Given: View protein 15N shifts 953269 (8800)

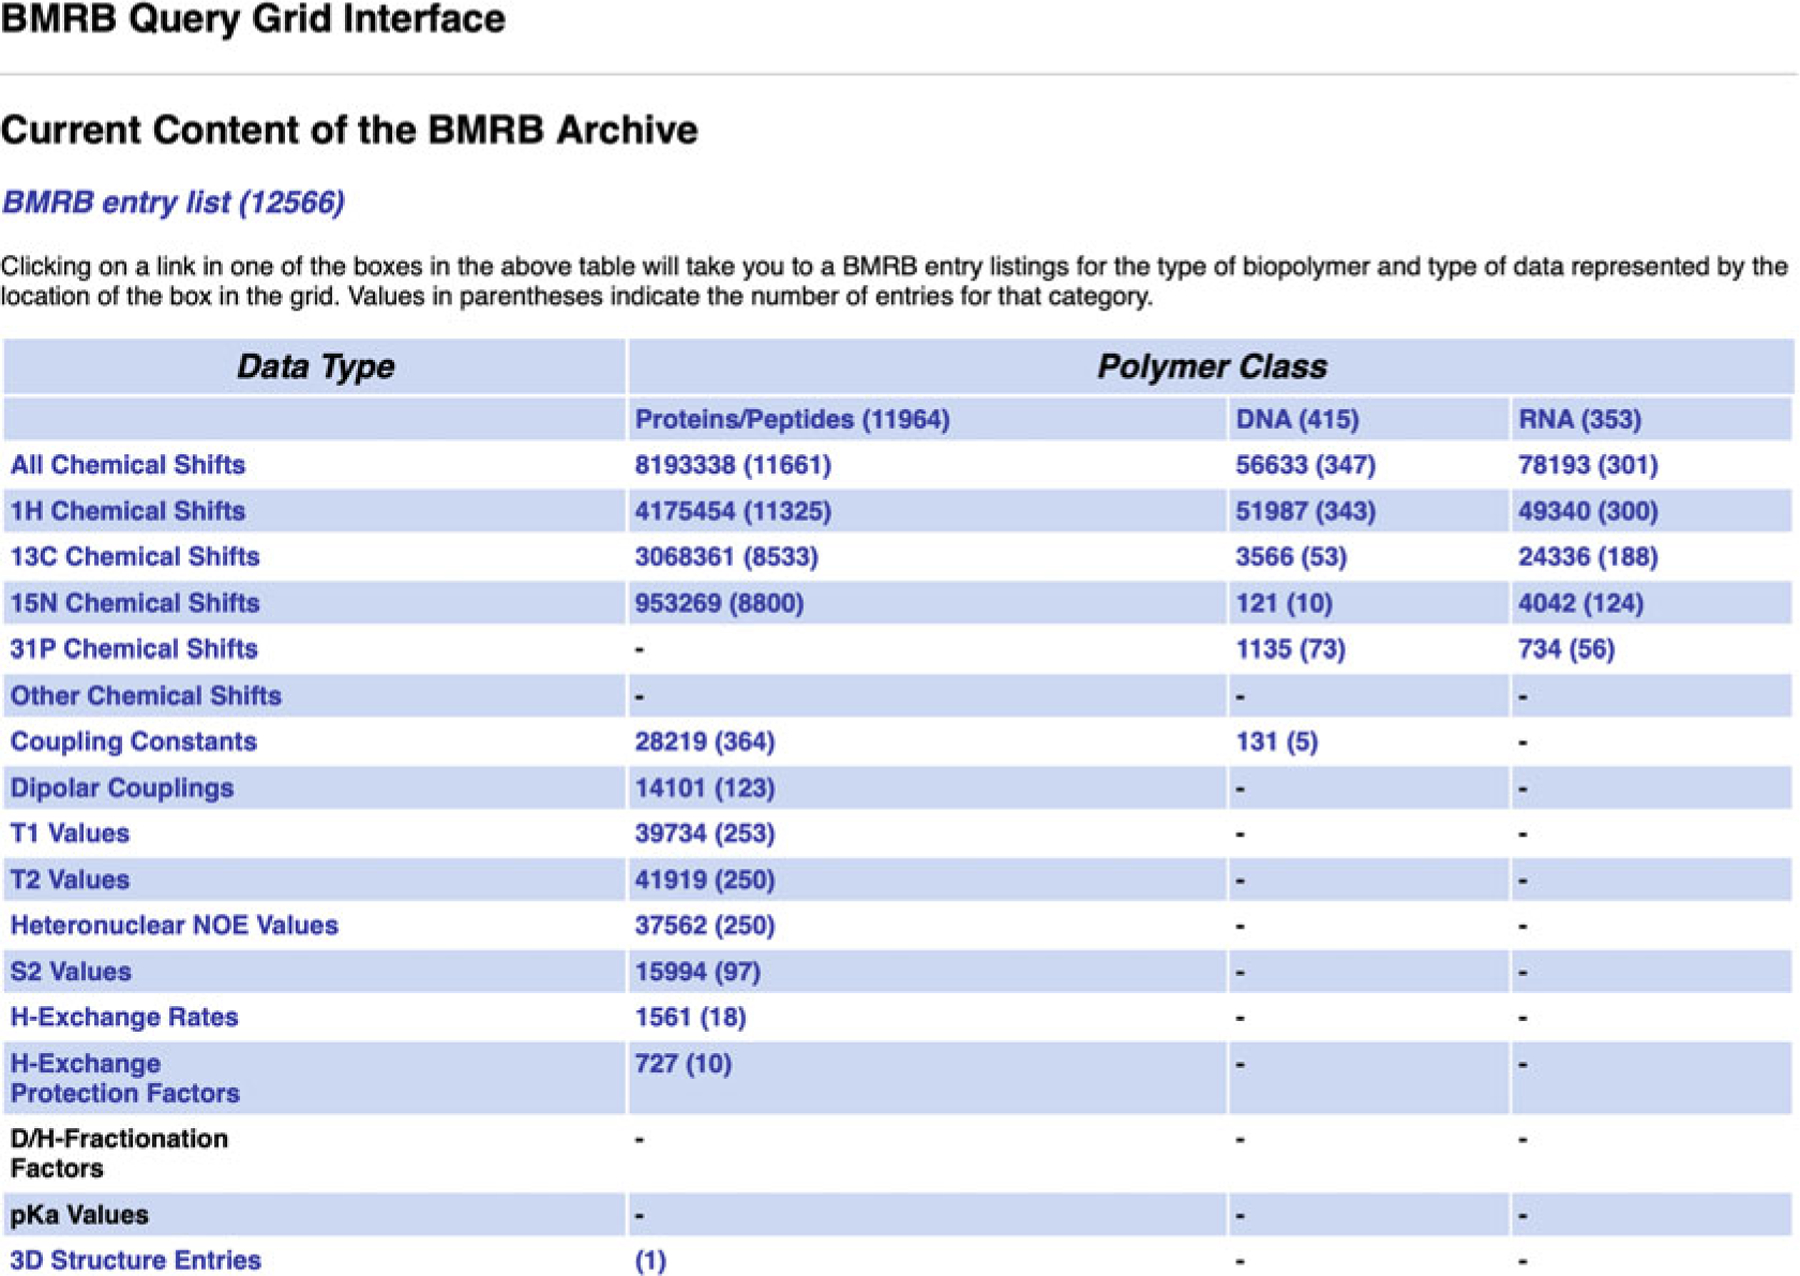Looking at the screenshot, I should click(x=719, y=603).
